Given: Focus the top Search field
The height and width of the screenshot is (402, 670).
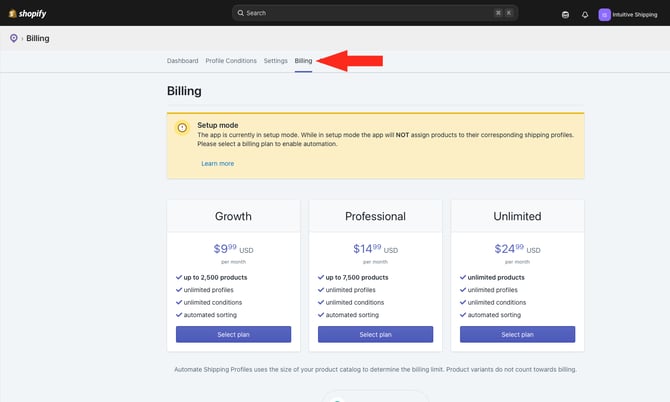Looking at the screenshot, I should coord(375,13).
